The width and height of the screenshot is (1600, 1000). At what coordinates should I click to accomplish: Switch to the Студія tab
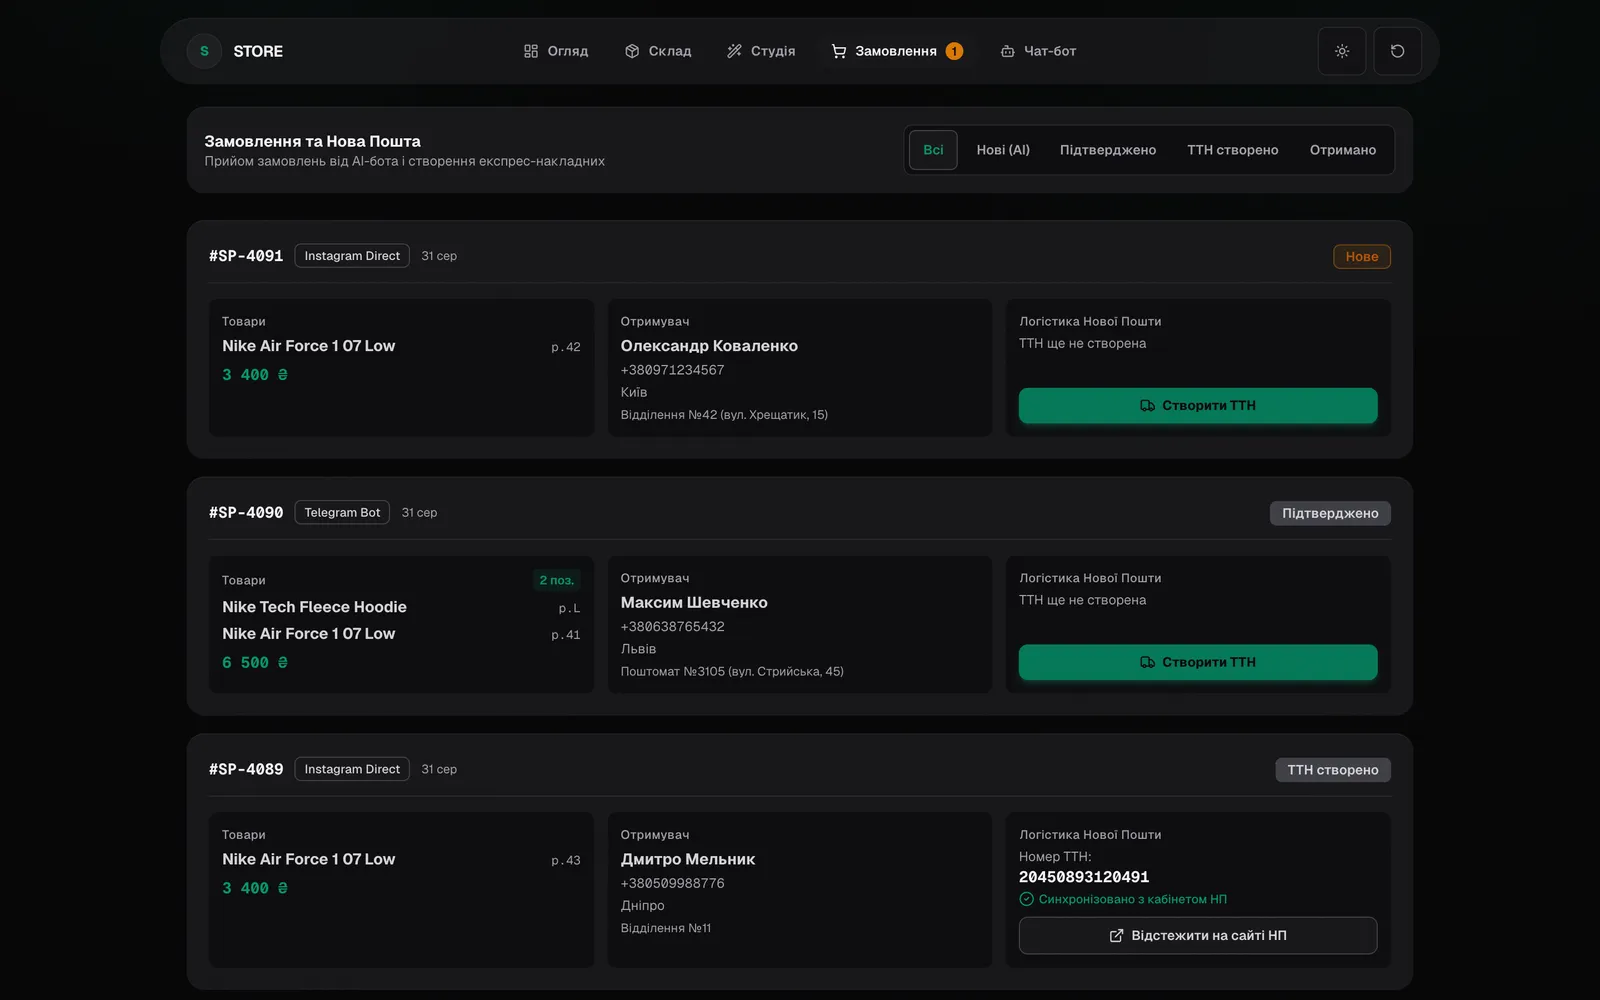click(x=761, y=51)
